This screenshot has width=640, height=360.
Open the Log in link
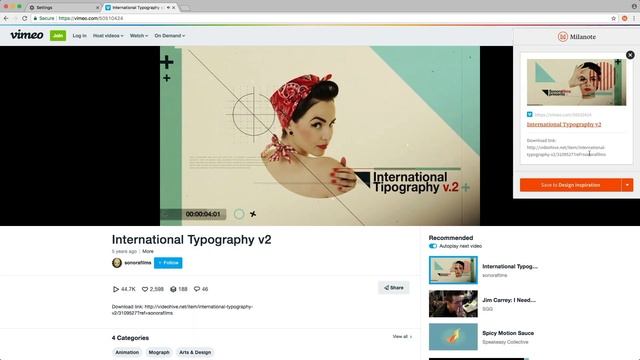(x=80, y=36)
